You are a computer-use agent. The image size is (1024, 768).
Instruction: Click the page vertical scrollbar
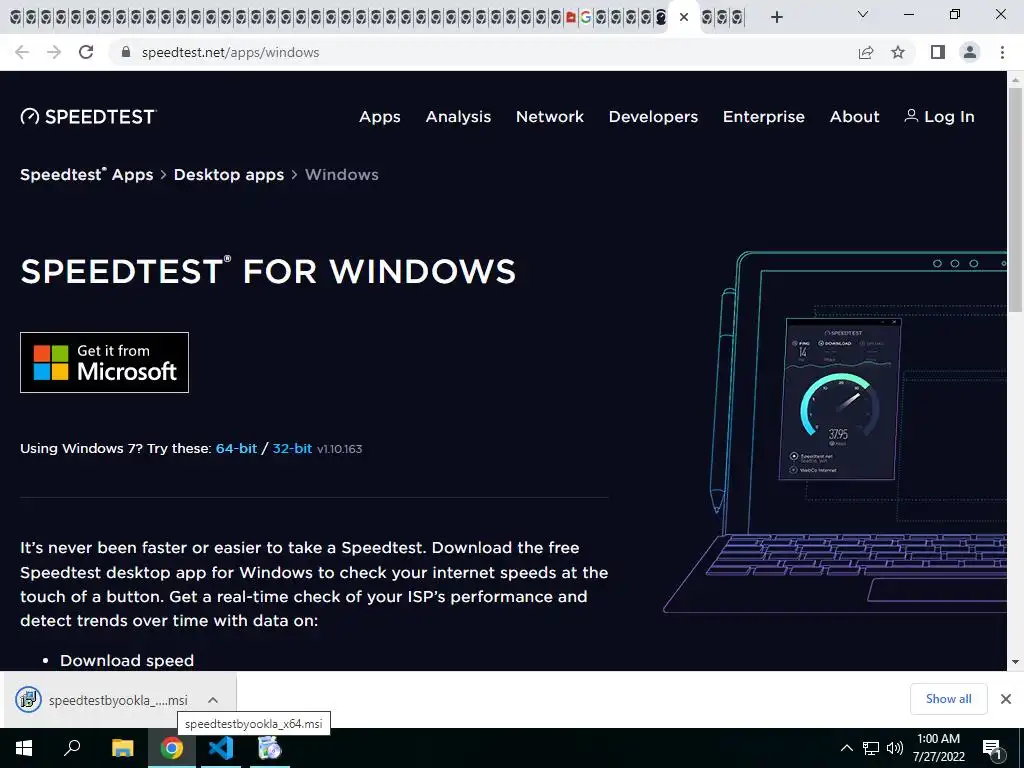[1016, 199]
